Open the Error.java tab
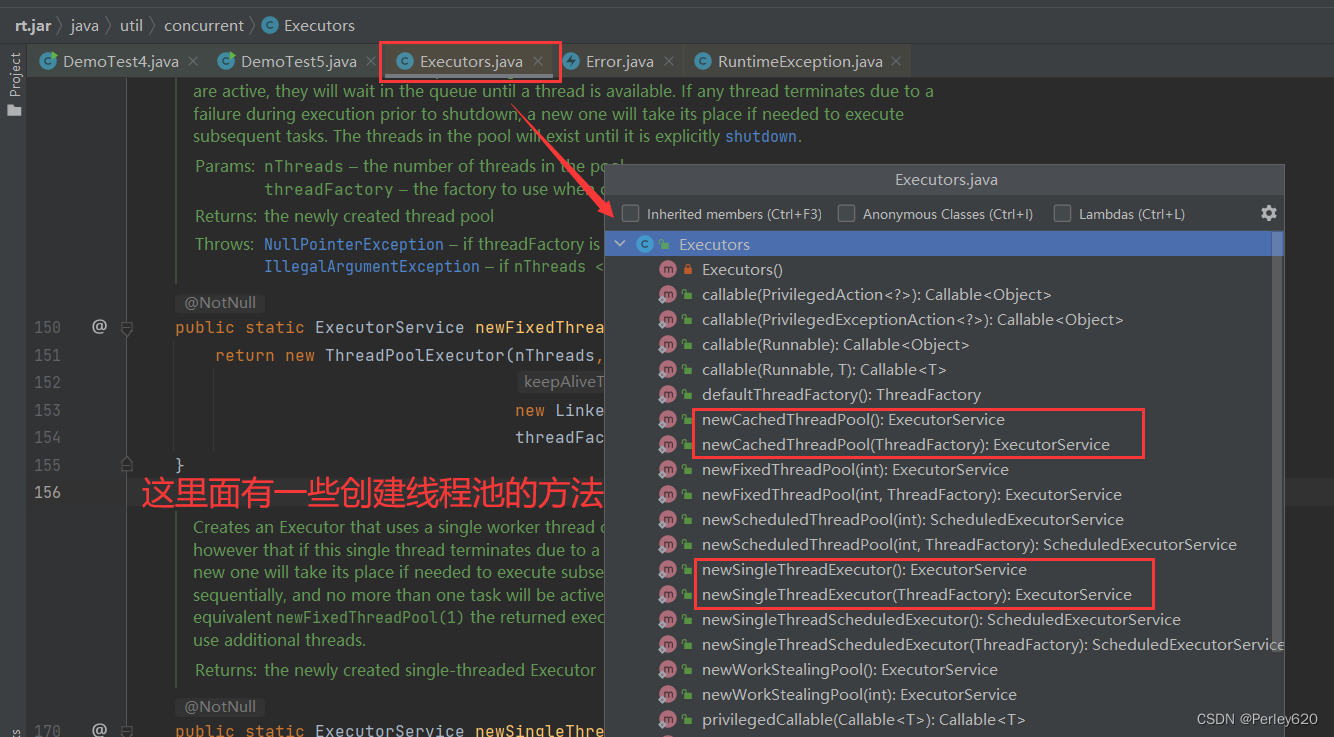The height and width of the screenshot is (737, 1334). pyautogui.click(x=619, y=62)
